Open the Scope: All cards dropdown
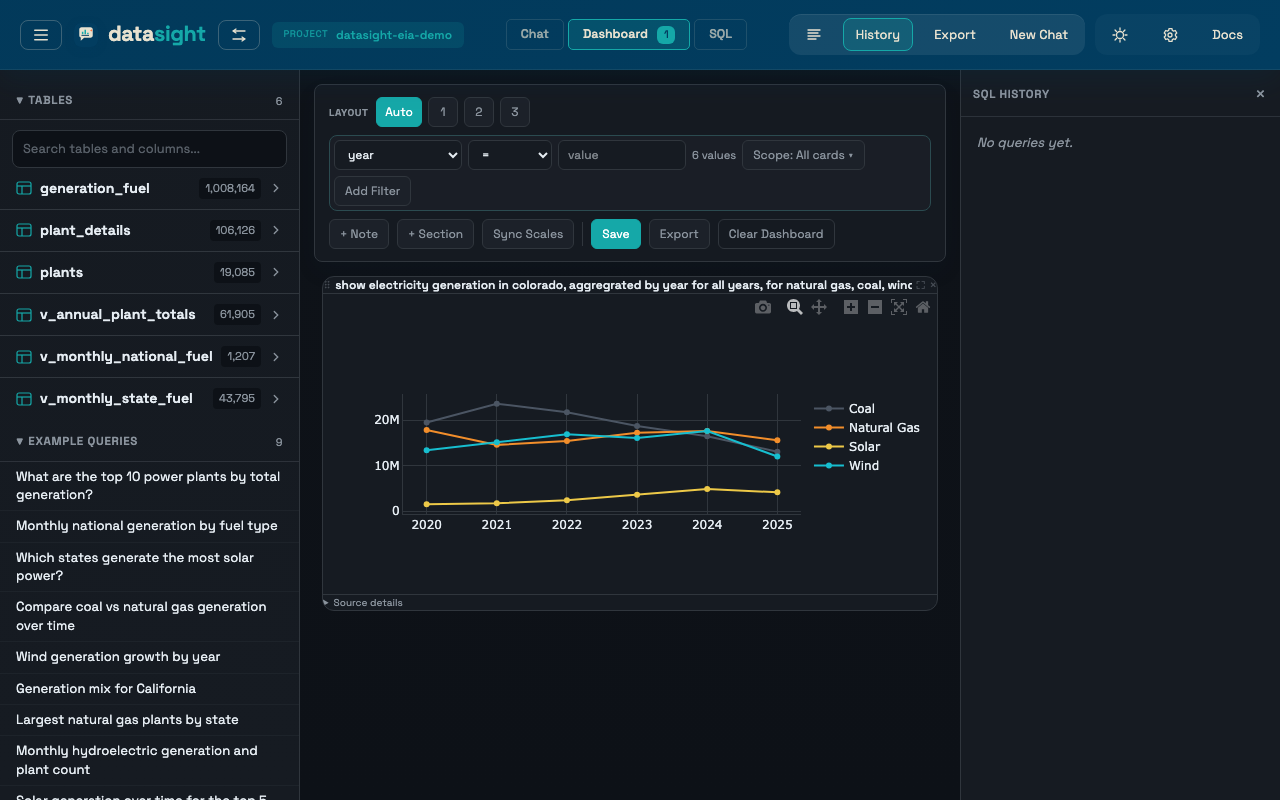The height and width of the screenshot is (800, 1280). [x=803, y=155]
